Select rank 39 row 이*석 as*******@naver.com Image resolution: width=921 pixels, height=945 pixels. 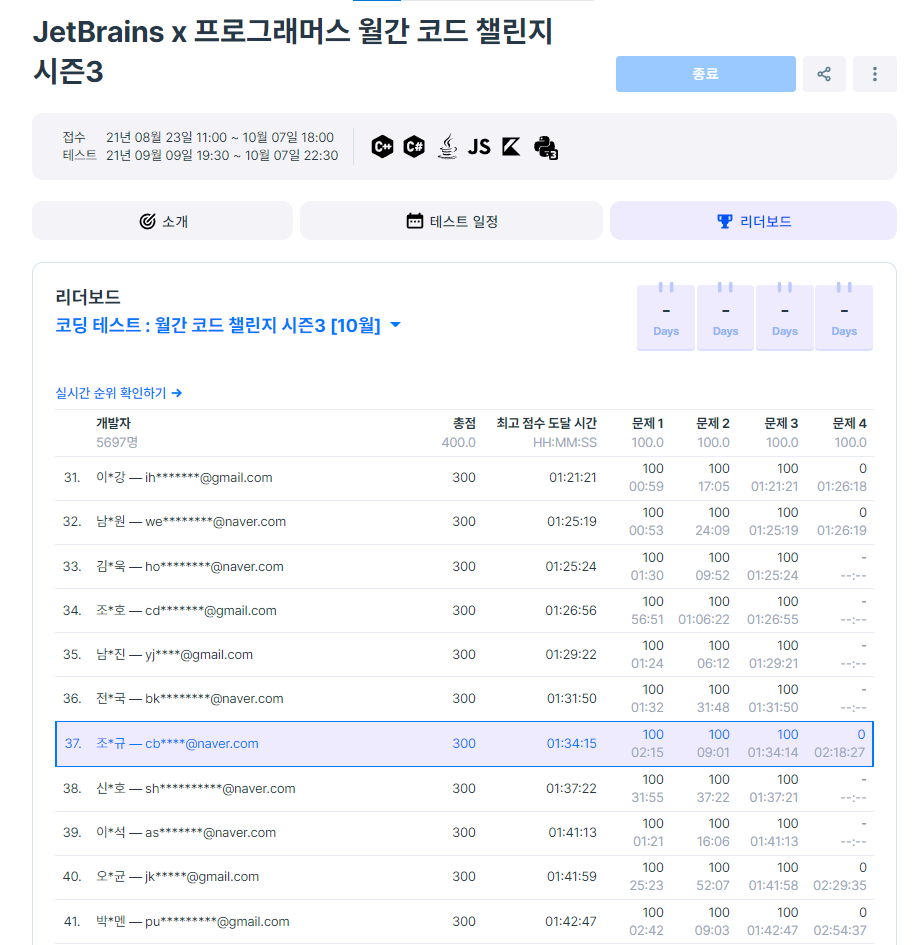point(464,833)
